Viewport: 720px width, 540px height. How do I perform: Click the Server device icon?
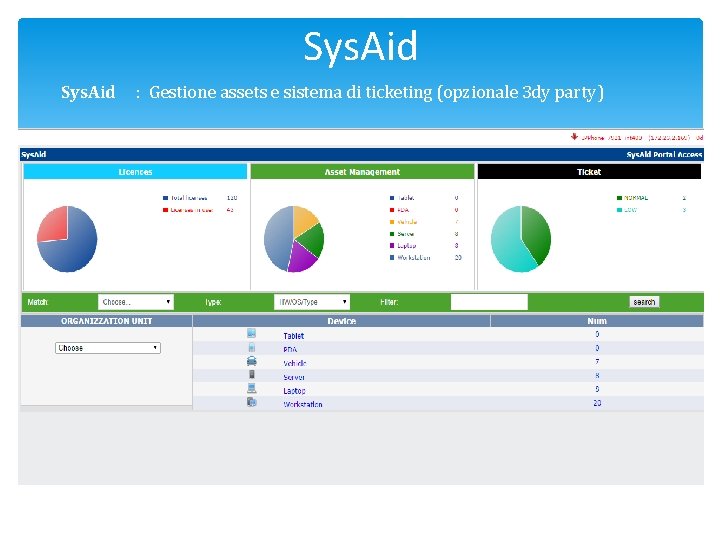coord(252,375)
